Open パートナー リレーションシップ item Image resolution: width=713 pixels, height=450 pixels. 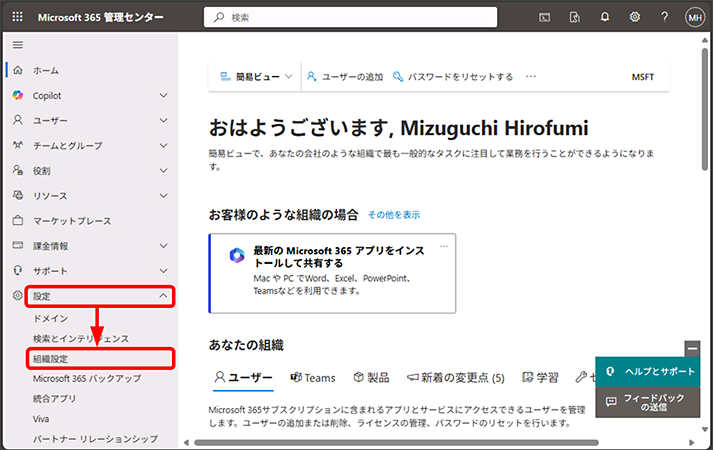point(95,439)
